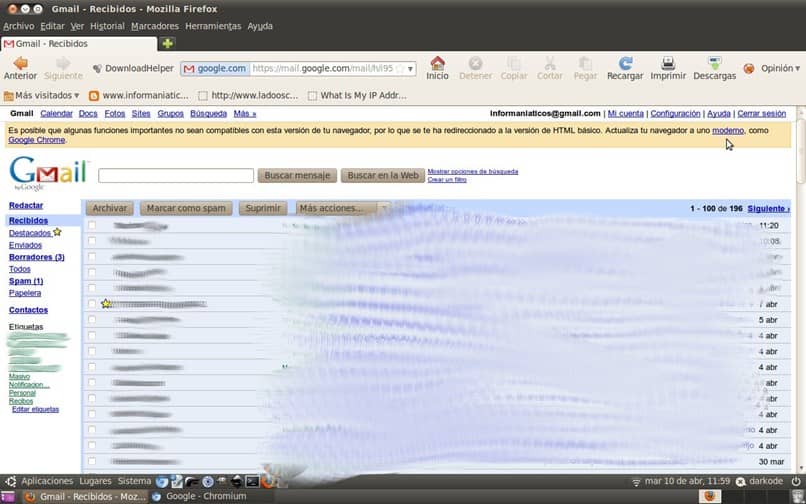Open the Marcadores menu

pos(155,26)
